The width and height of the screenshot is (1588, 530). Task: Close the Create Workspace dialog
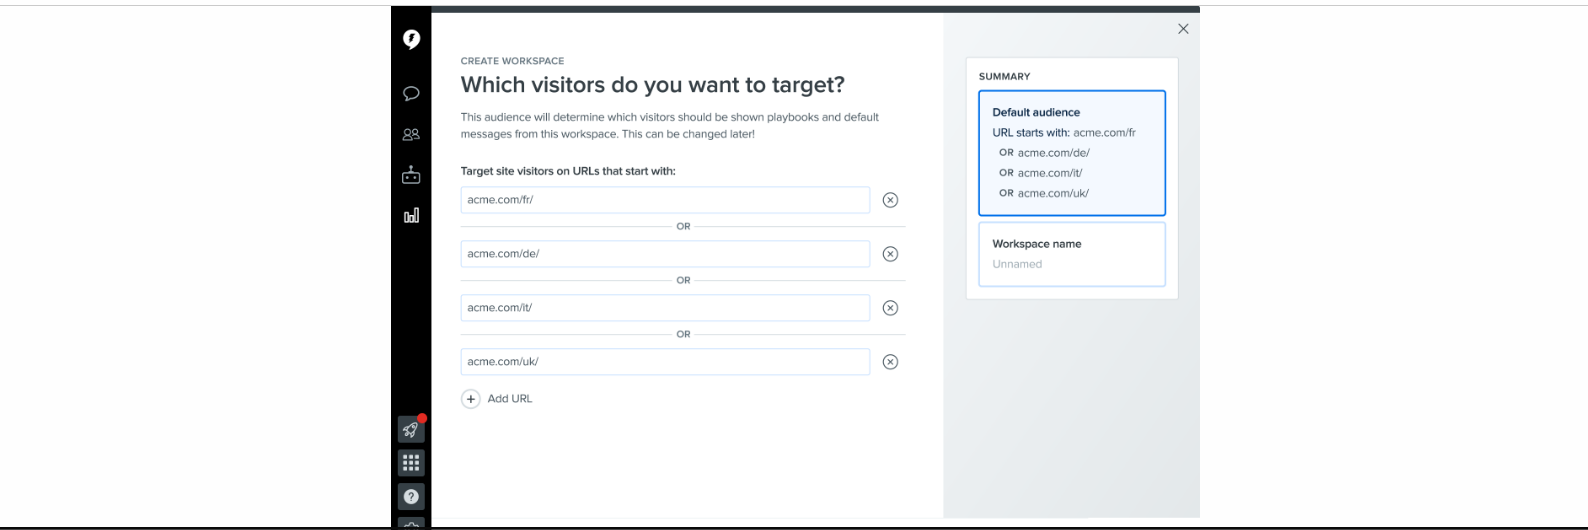[x=1183, y=29]
